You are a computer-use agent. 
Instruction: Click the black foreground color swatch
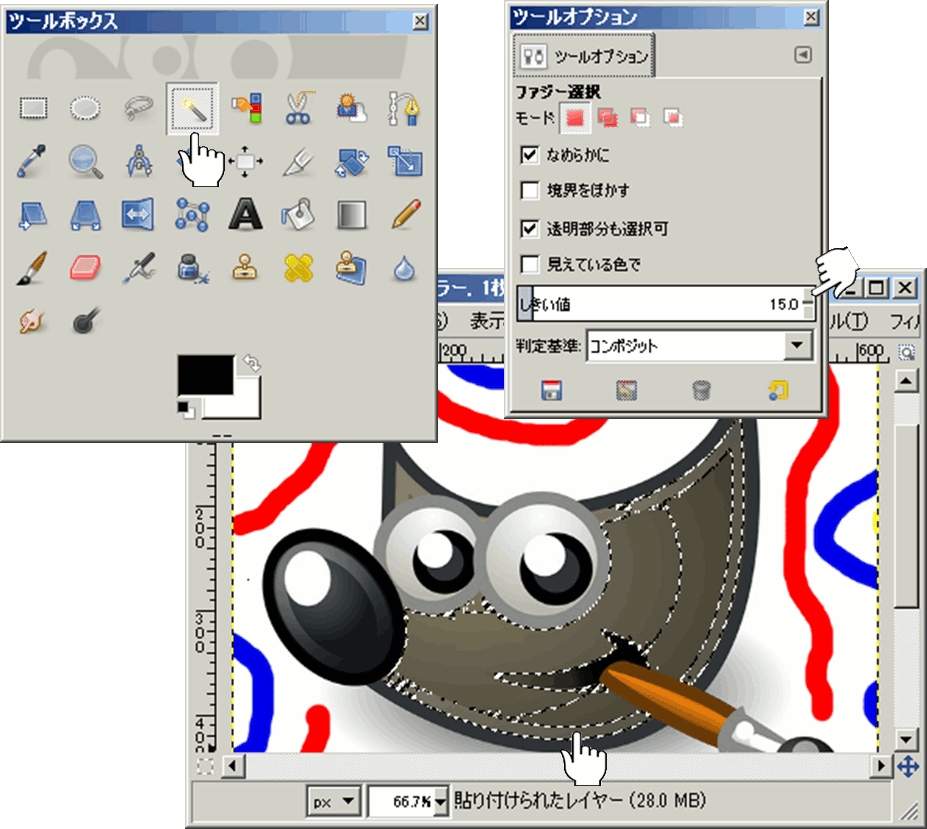[x=204, y=374]
